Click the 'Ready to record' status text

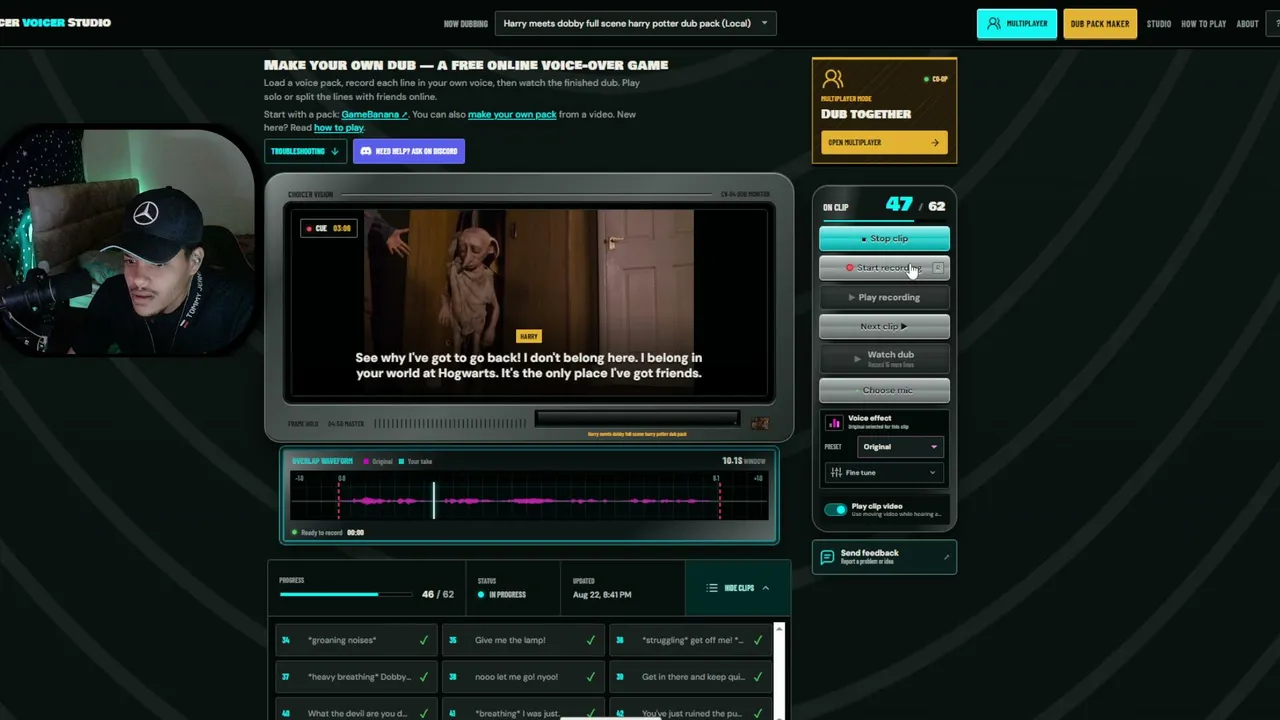(x=321, y=533)
